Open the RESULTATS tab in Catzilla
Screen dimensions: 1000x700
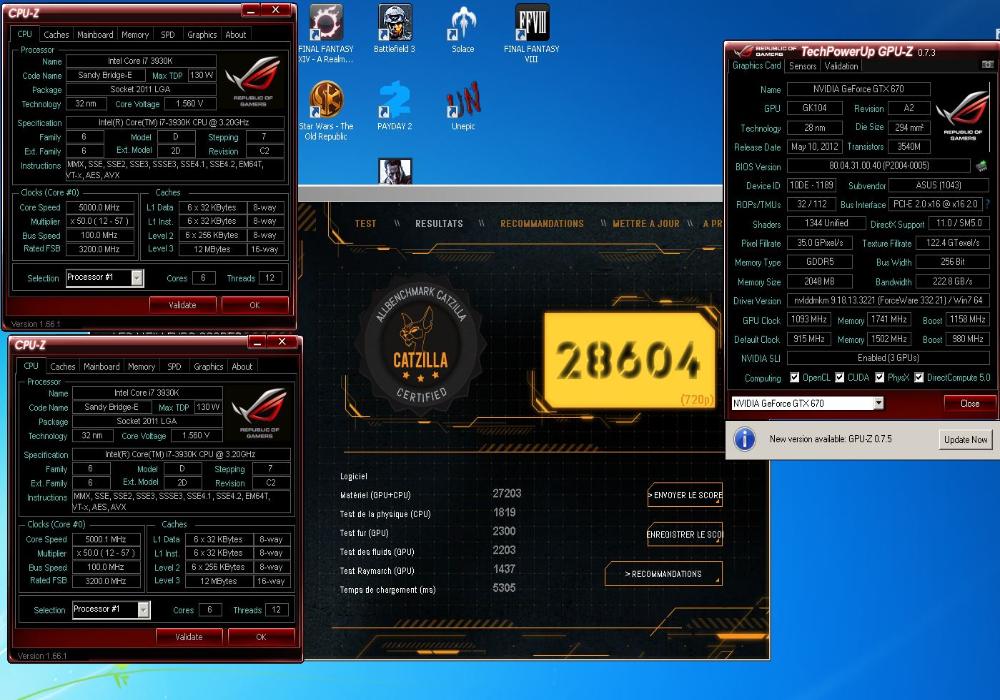pyautogui.click(x=439, y=224)
